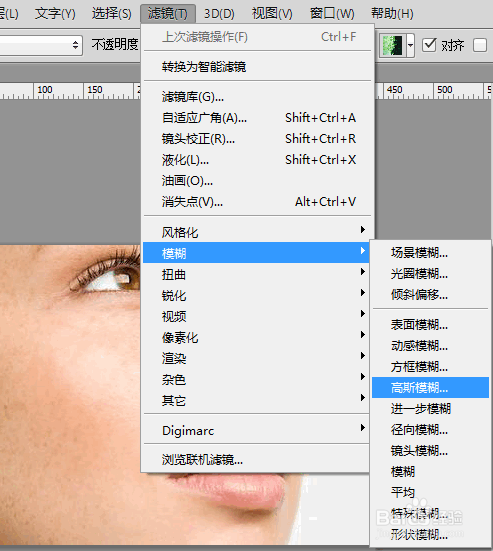Open the 视图(V) menu
The height and width of the screenshot is (551, 493).
[272, 14]
